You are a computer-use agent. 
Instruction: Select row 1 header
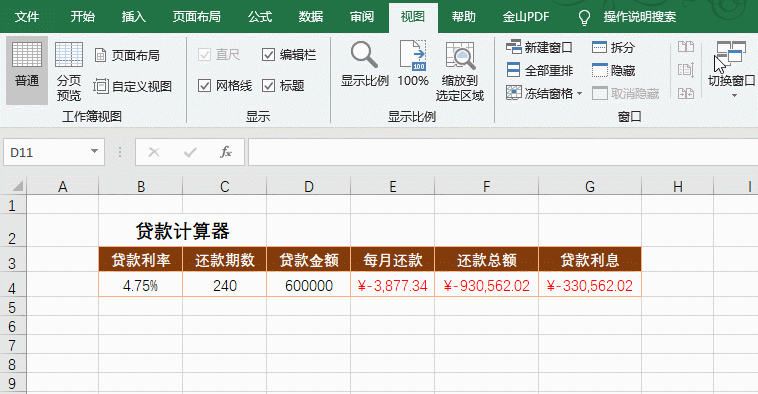pyautogui.click(x=13, y=206)
